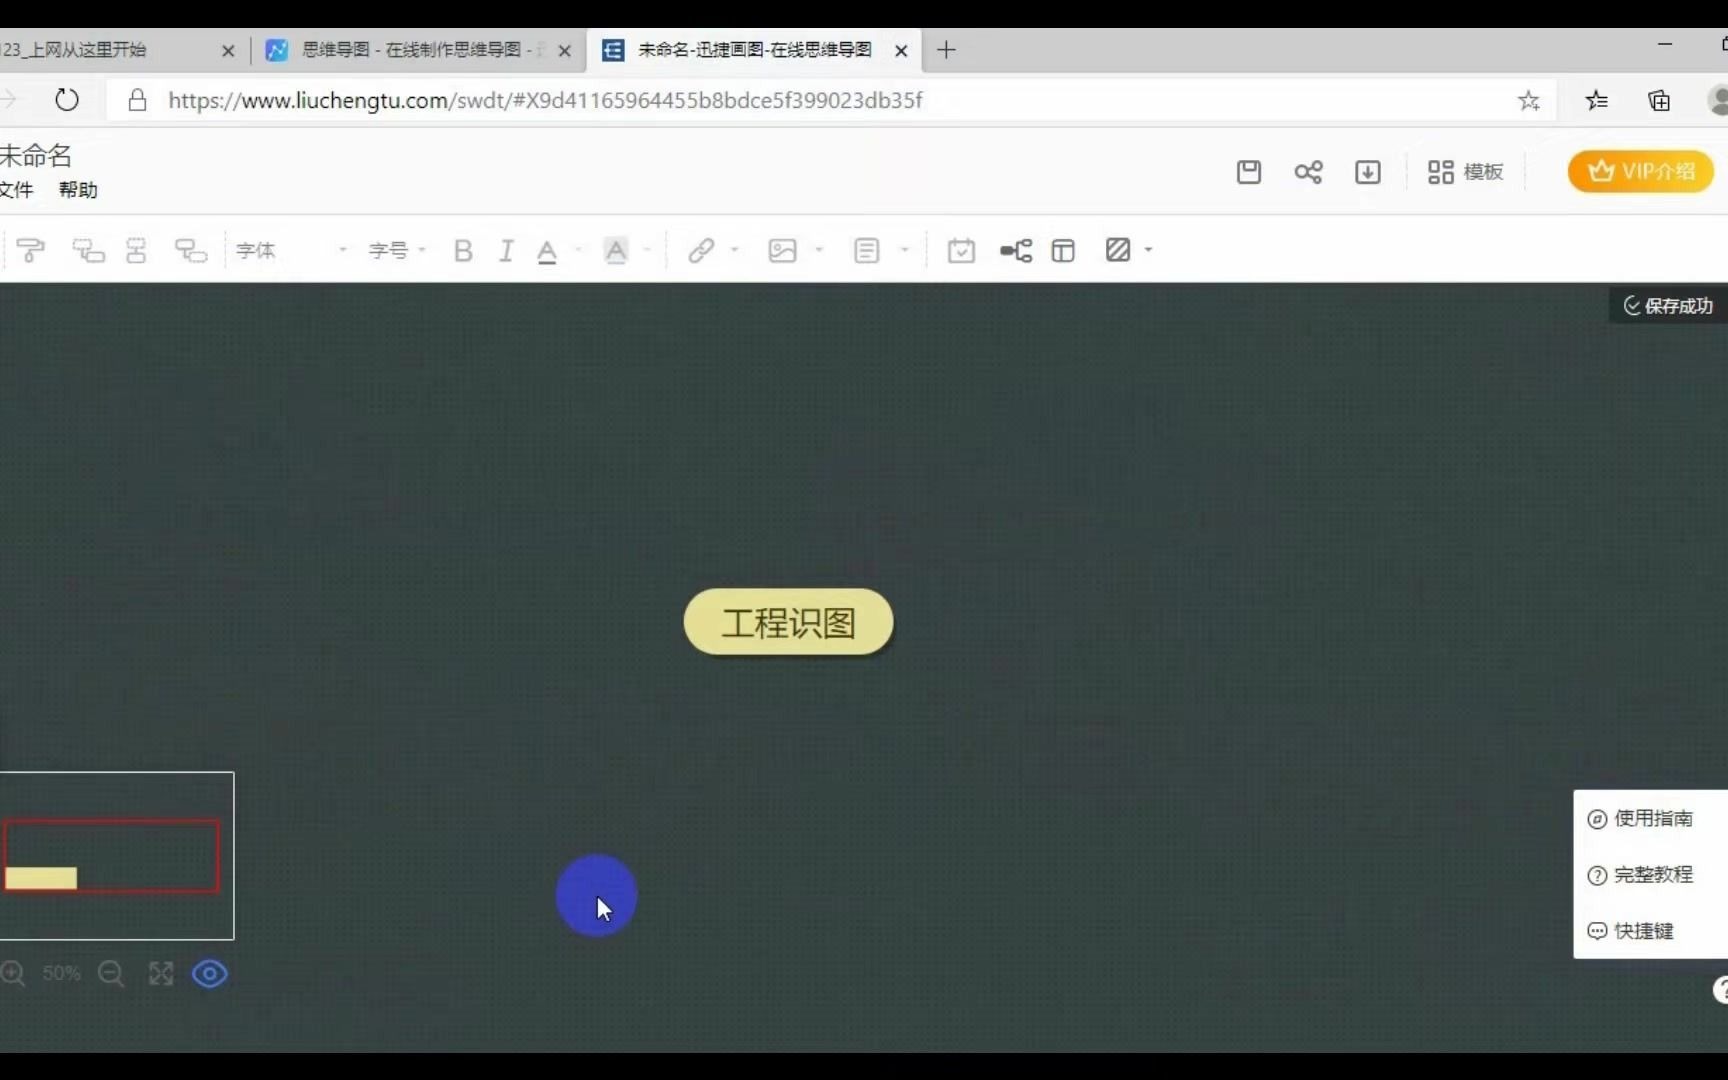Screen dimensions: 1728x1080
Task: Expand the image insert dropdown arrow
Action: pos(819,250)
